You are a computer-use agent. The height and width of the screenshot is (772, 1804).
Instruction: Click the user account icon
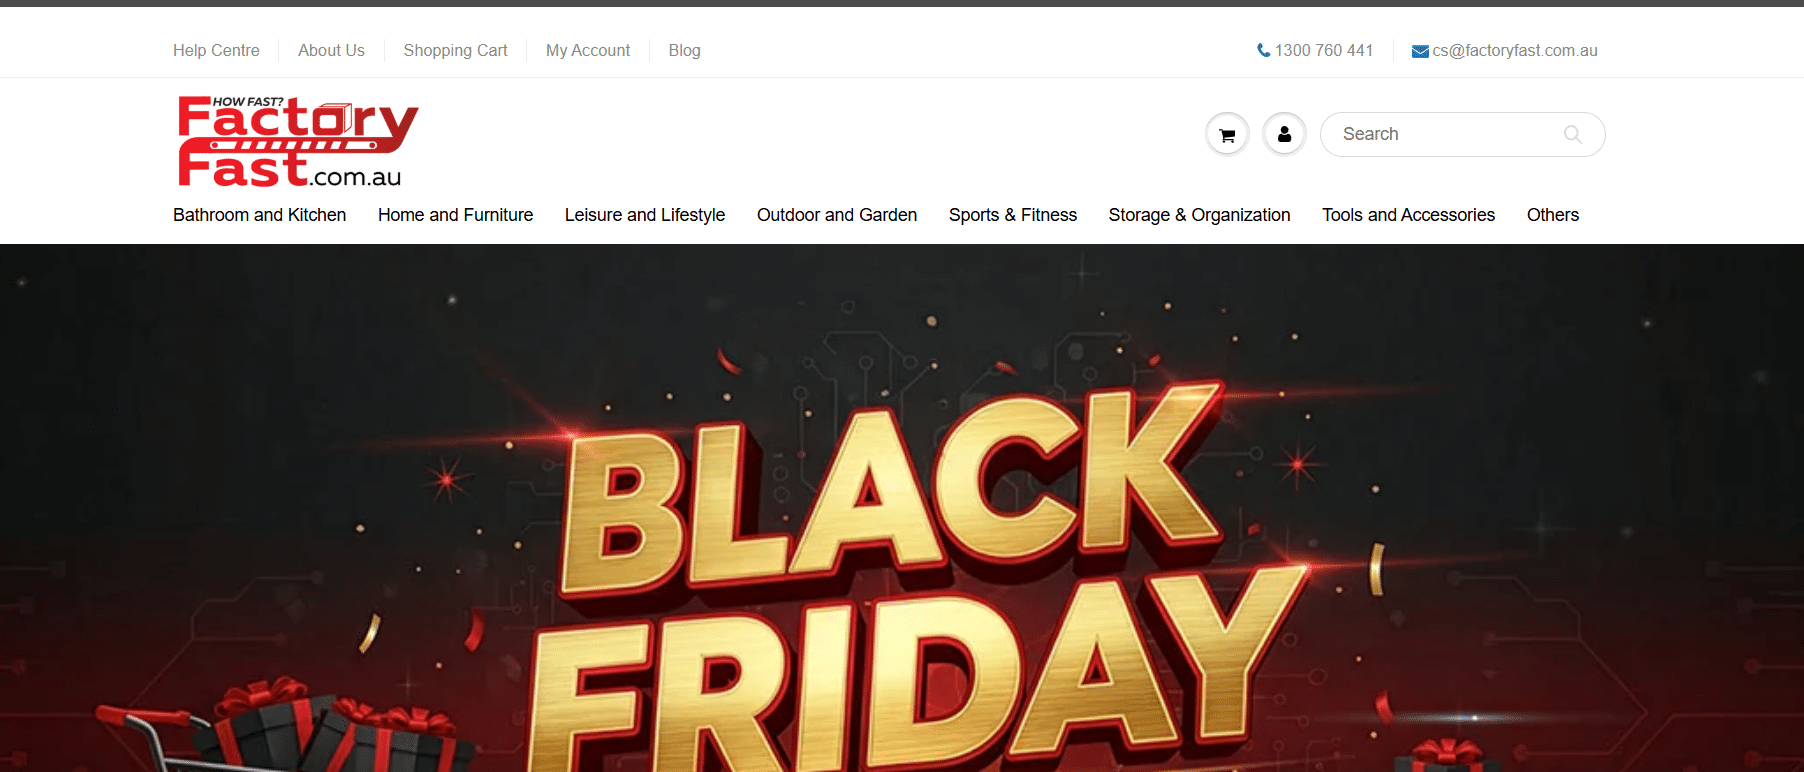1284,134
